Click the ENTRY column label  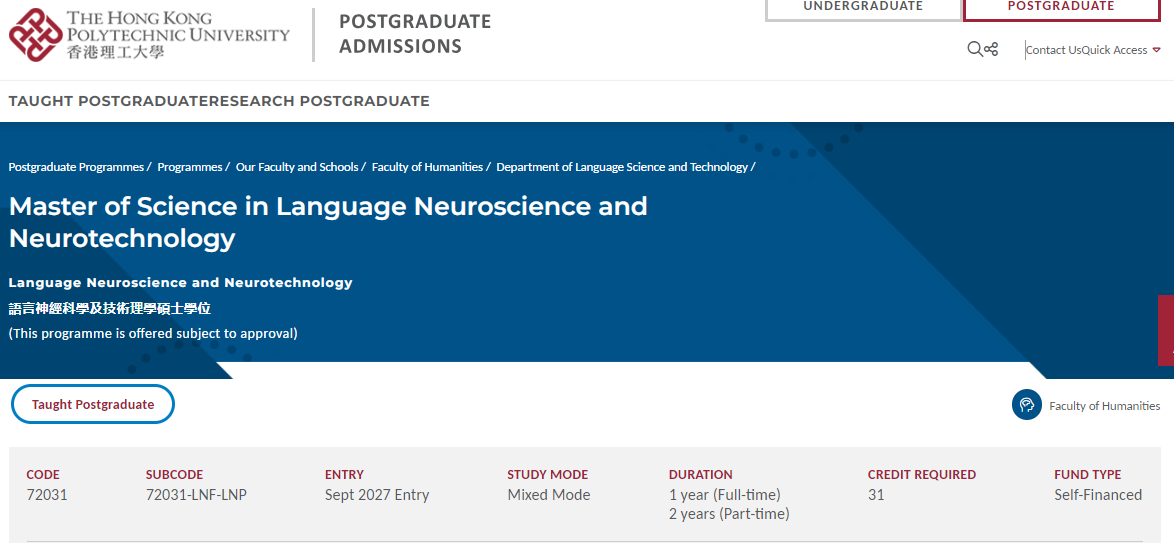(x=344, y=475)
